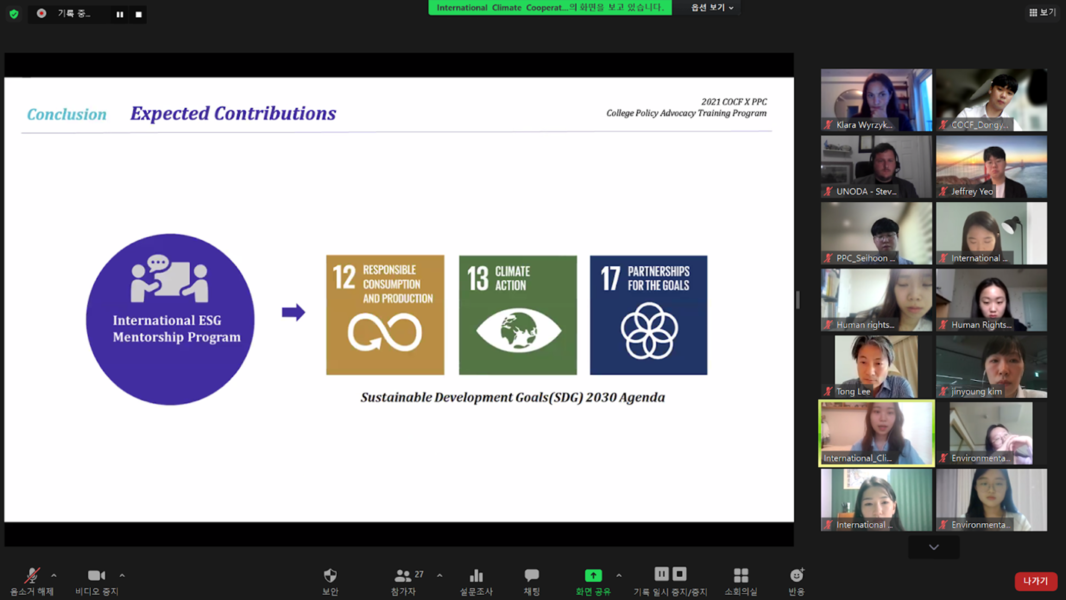Image resolution: width=1066 pixels, height=600 pixels.
Task: Click the green Share Screen icon
Action: point(593,577)
